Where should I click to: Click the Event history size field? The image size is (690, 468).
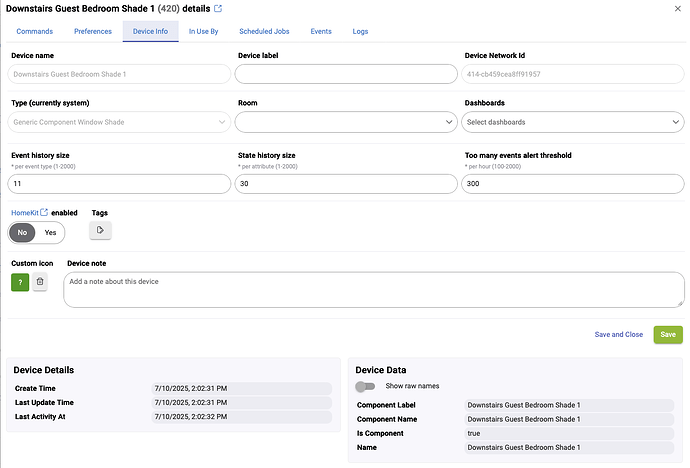click(x=118, y=184)
